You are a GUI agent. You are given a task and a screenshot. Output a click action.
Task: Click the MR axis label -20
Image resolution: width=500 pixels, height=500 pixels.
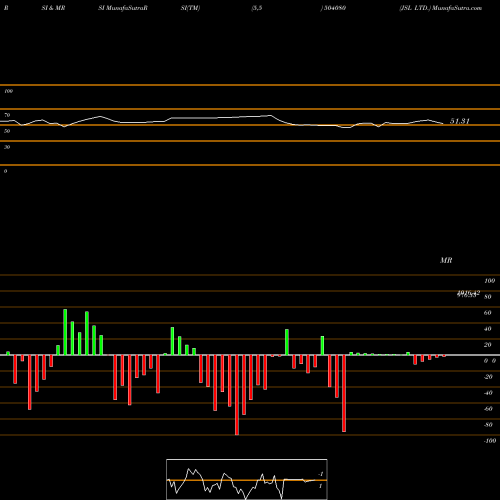(x=488, y=377)
